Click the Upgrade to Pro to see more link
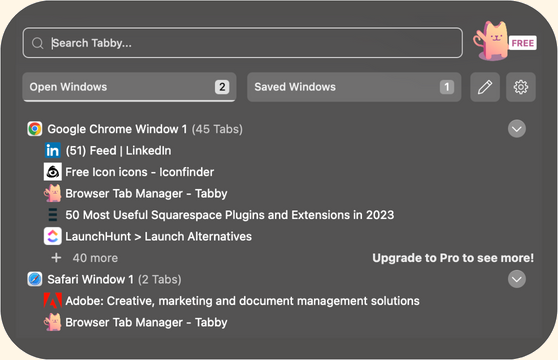This screenshot has width=558, height=360. pos(453,258)
